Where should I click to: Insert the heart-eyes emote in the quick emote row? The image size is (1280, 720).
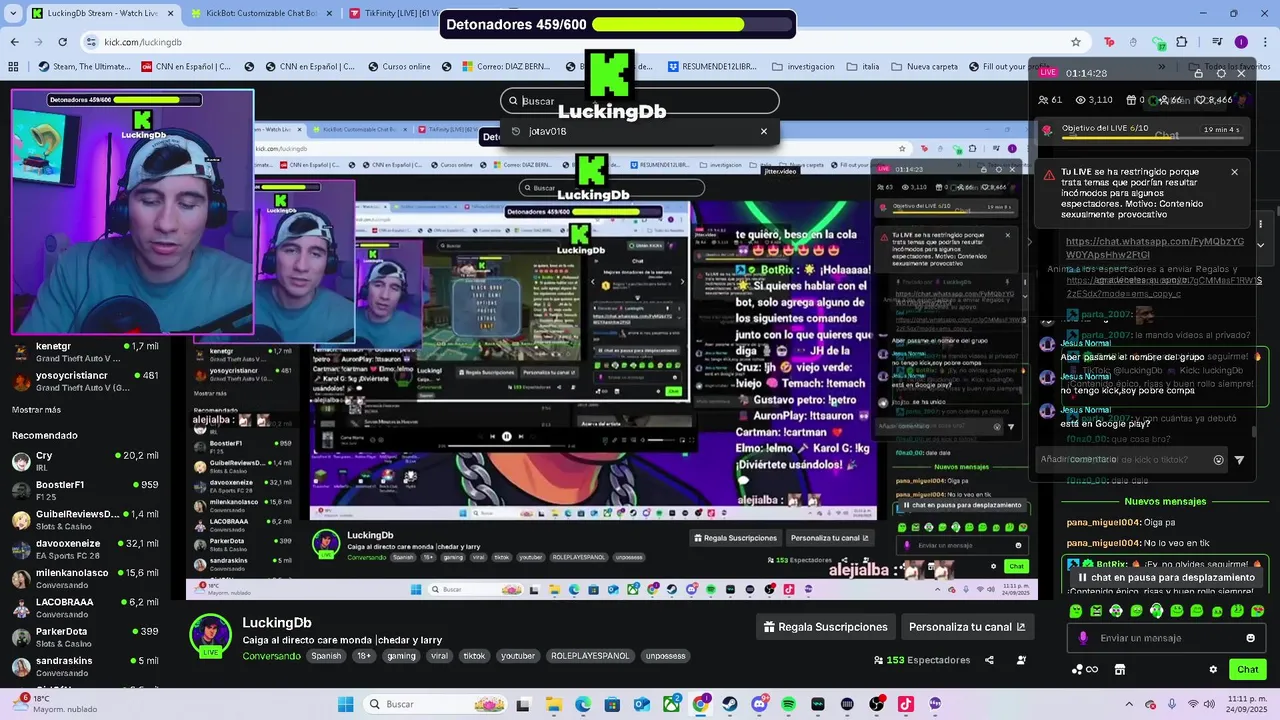coord(1257,610)
